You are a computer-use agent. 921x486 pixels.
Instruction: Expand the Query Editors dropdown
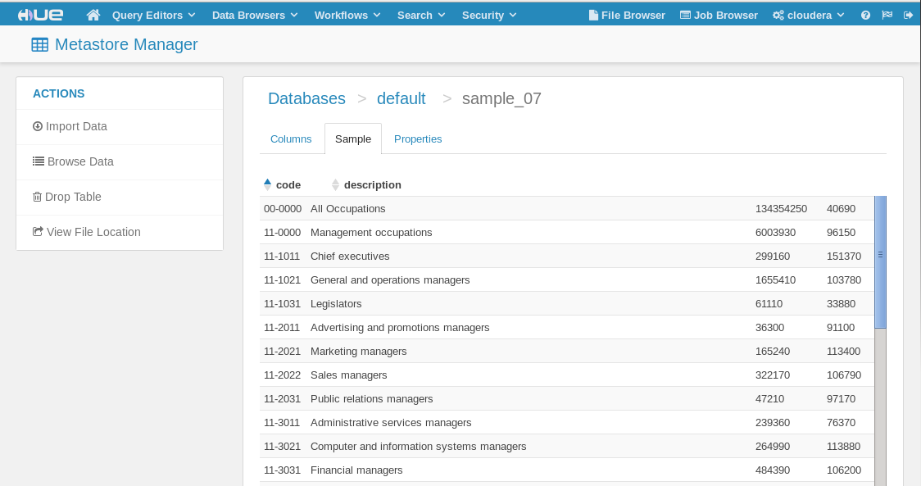154,15
